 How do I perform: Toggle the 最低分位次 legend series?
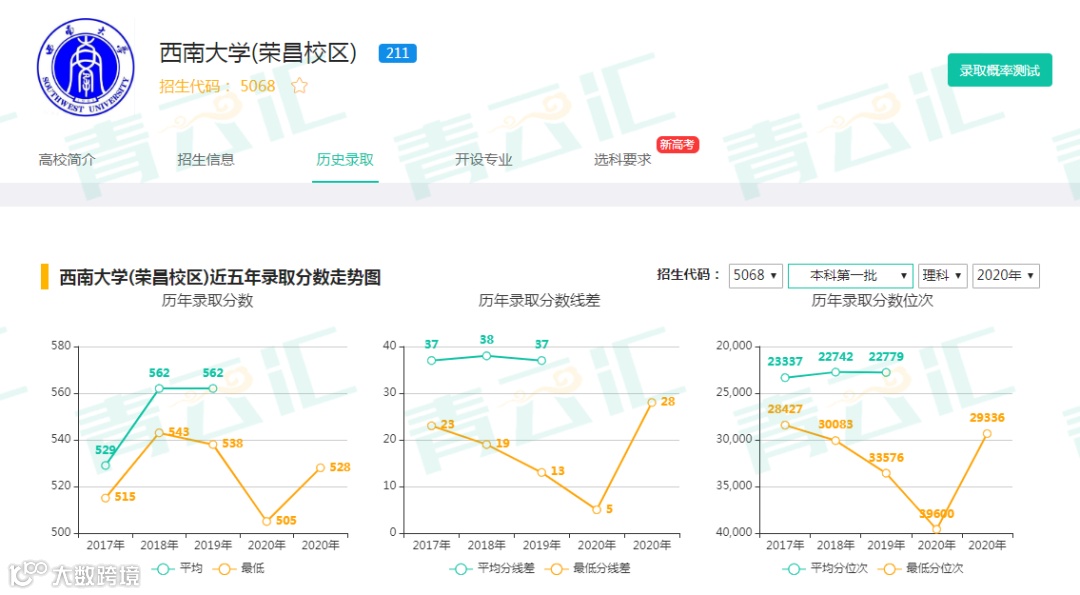click(920, 568)
